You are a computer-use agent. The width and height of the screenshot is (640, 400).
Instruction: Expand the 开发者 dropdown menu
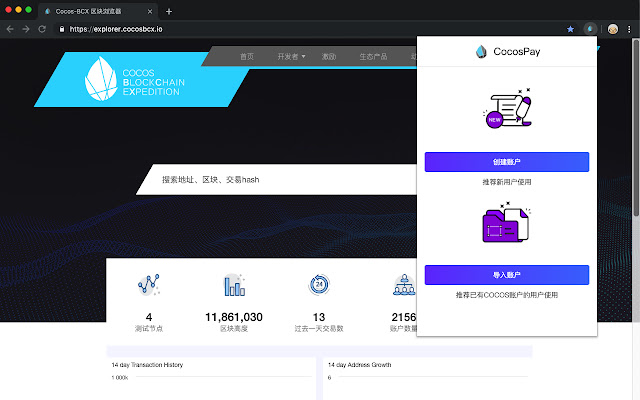coord(291,57)
